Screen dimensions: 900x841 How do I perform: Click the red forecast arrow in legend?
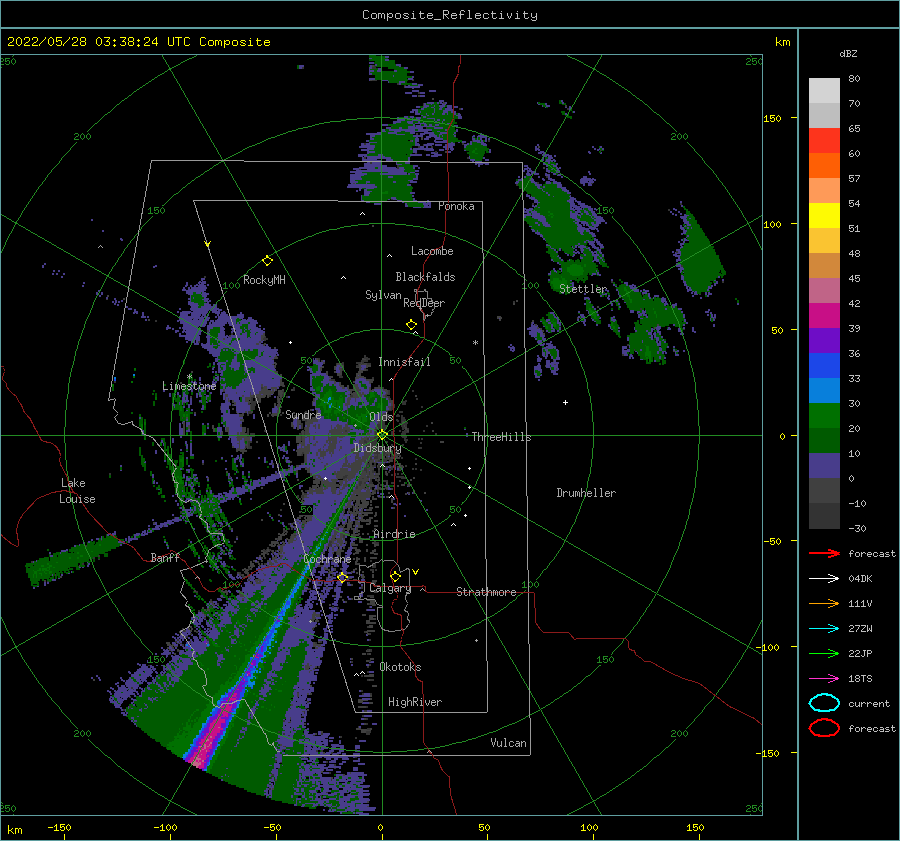pos(824,553)
